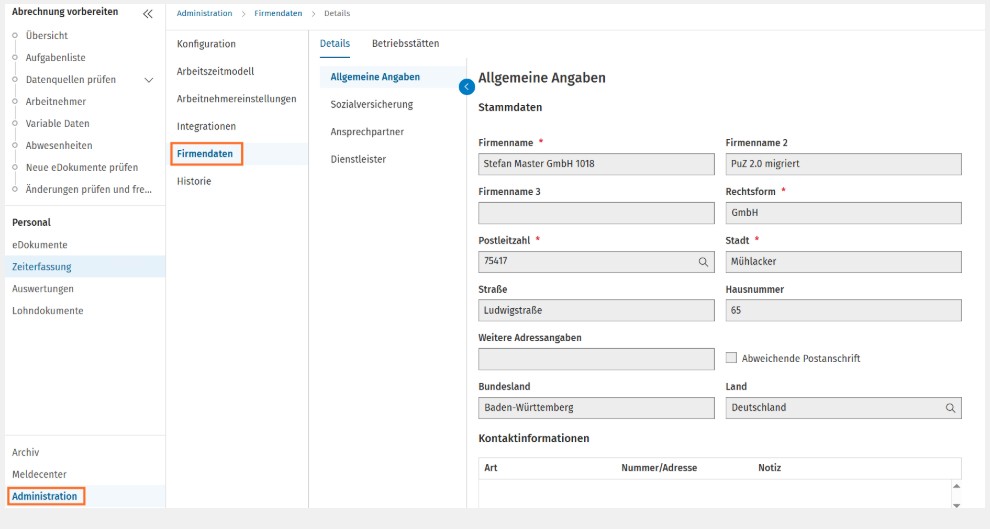Switch to the Betriebsstätten tab

(x=405, y=44)
